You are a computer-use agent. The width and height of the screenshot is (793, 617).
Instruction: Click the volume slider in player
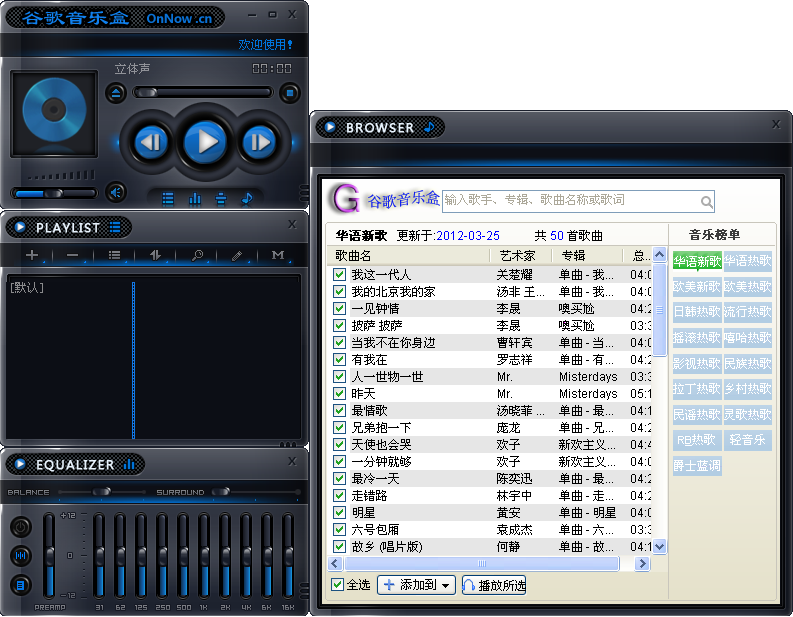(x=54, y=193)
